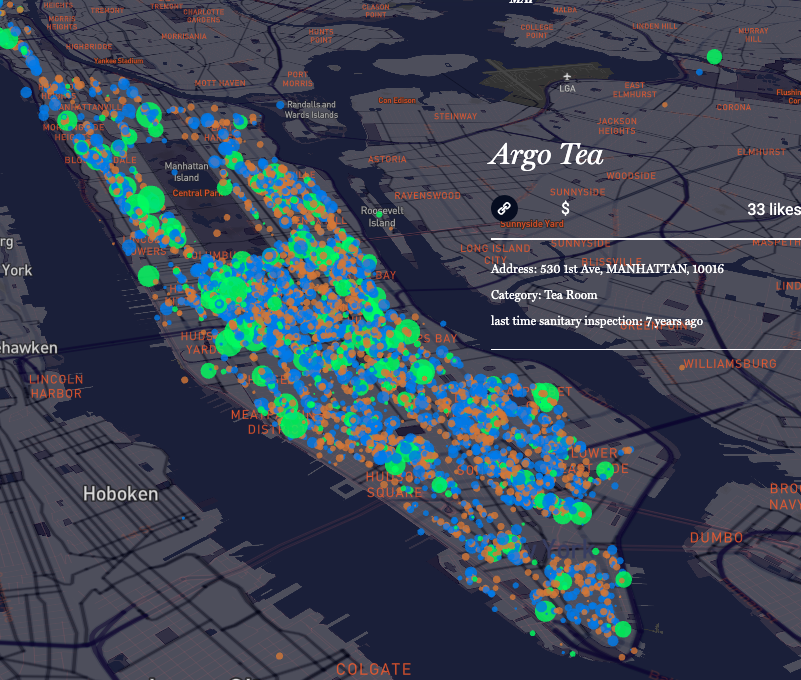801x680 pixels.
Task: Select the Category: Tea Room text
Action: point(544,295)
